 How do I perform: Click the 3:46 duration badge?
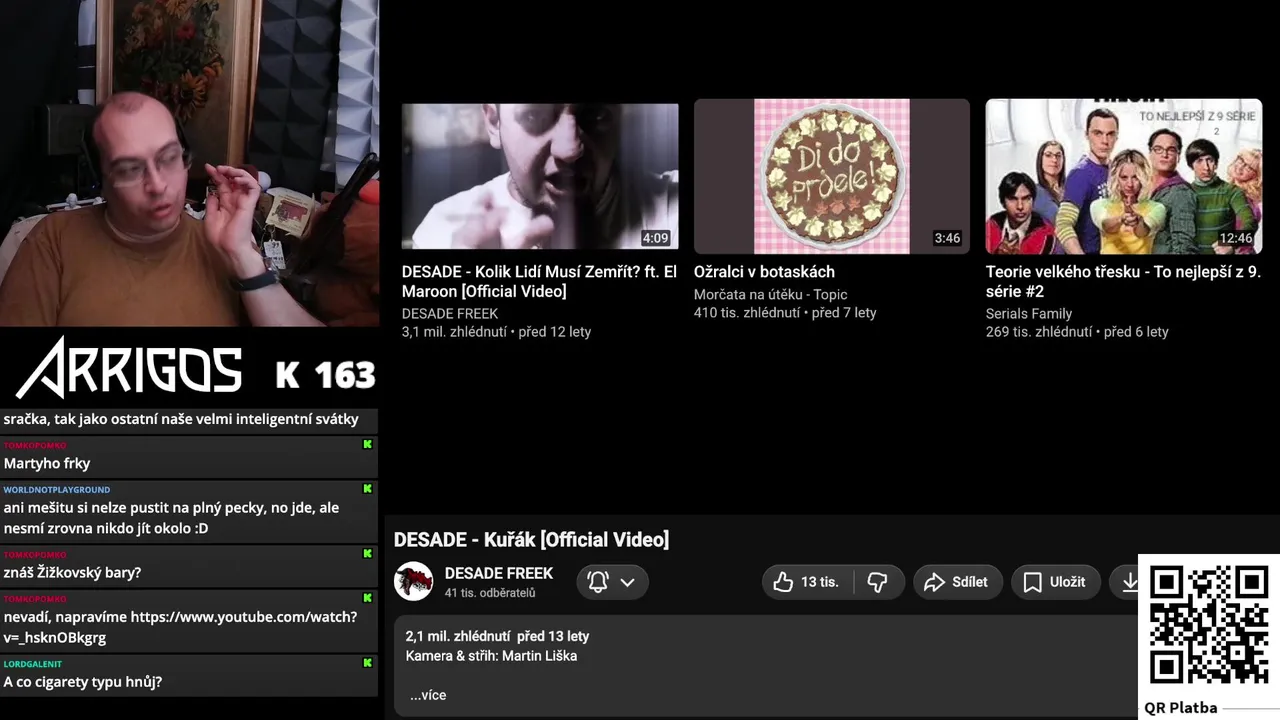coord(947,238)
